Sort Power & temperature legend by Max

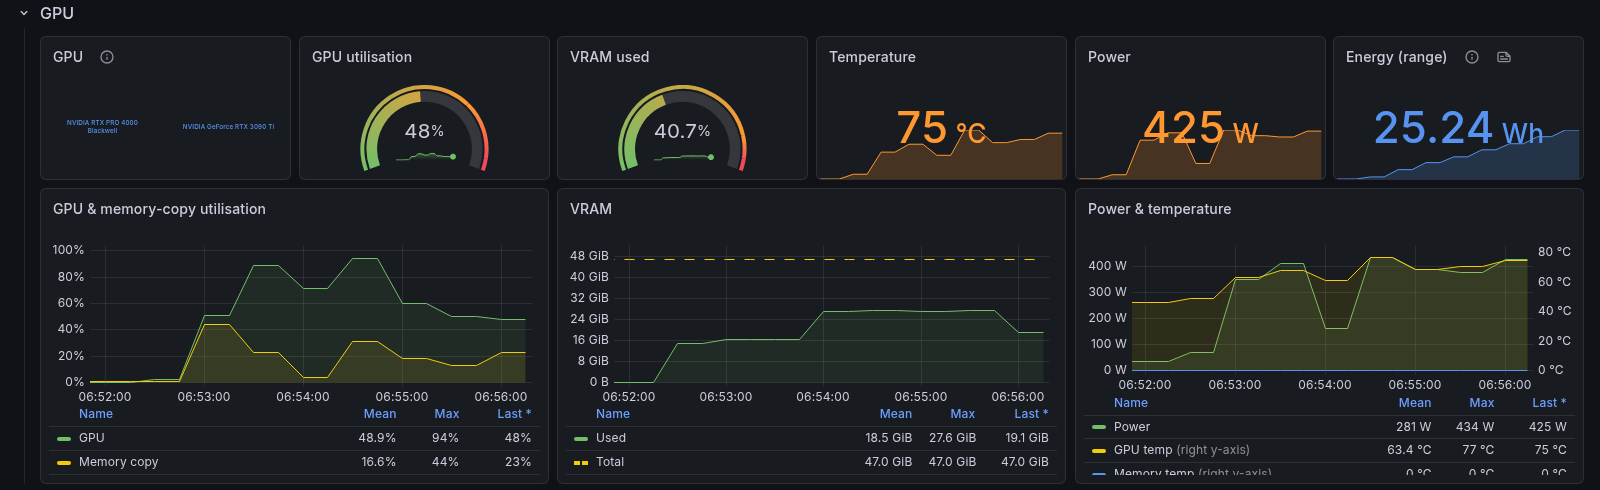click(x=1482, y=403)
